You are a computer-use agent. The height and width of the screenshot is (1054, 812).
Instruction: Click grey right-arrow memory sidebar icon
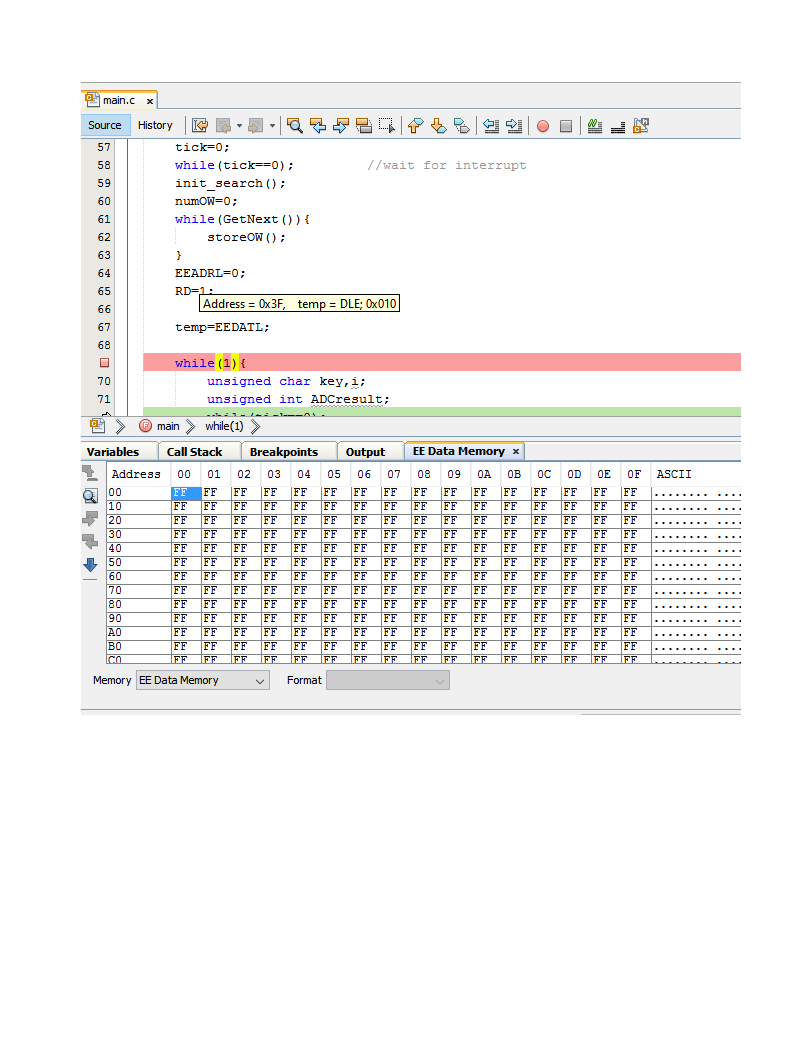click(x=90, y=519)
